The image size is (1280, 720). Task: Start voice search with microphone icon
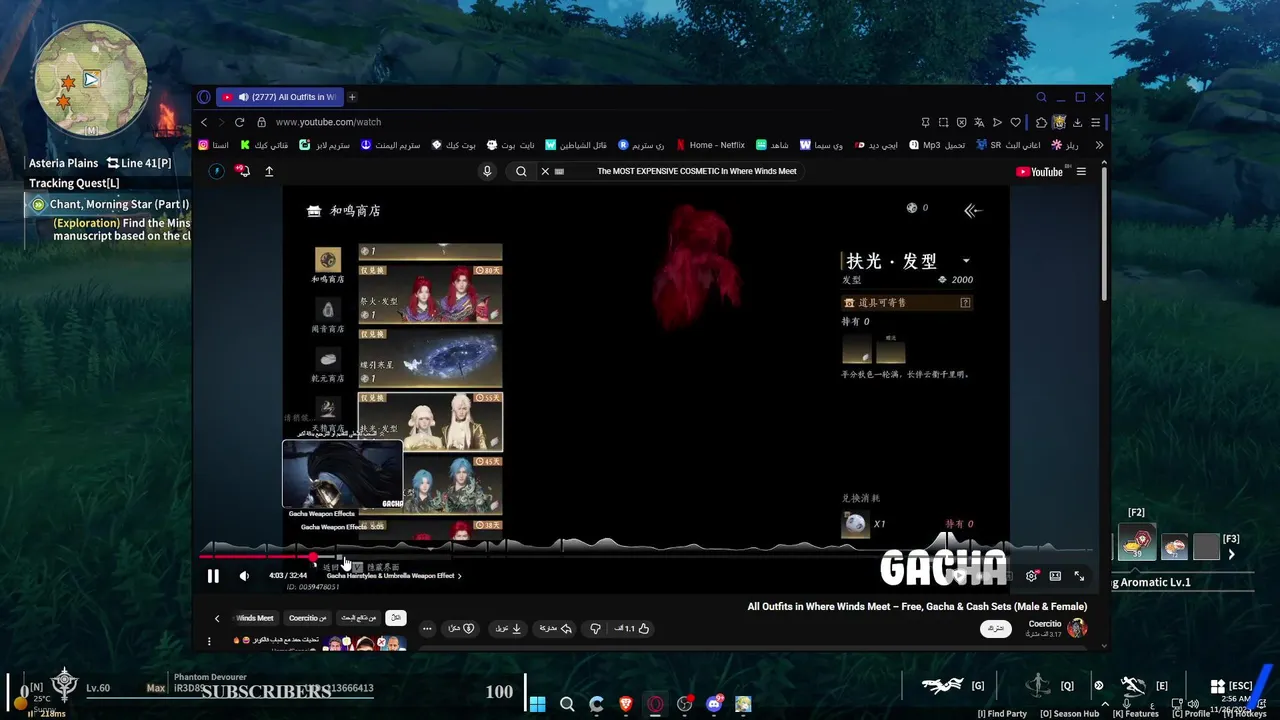click(487, 171)
